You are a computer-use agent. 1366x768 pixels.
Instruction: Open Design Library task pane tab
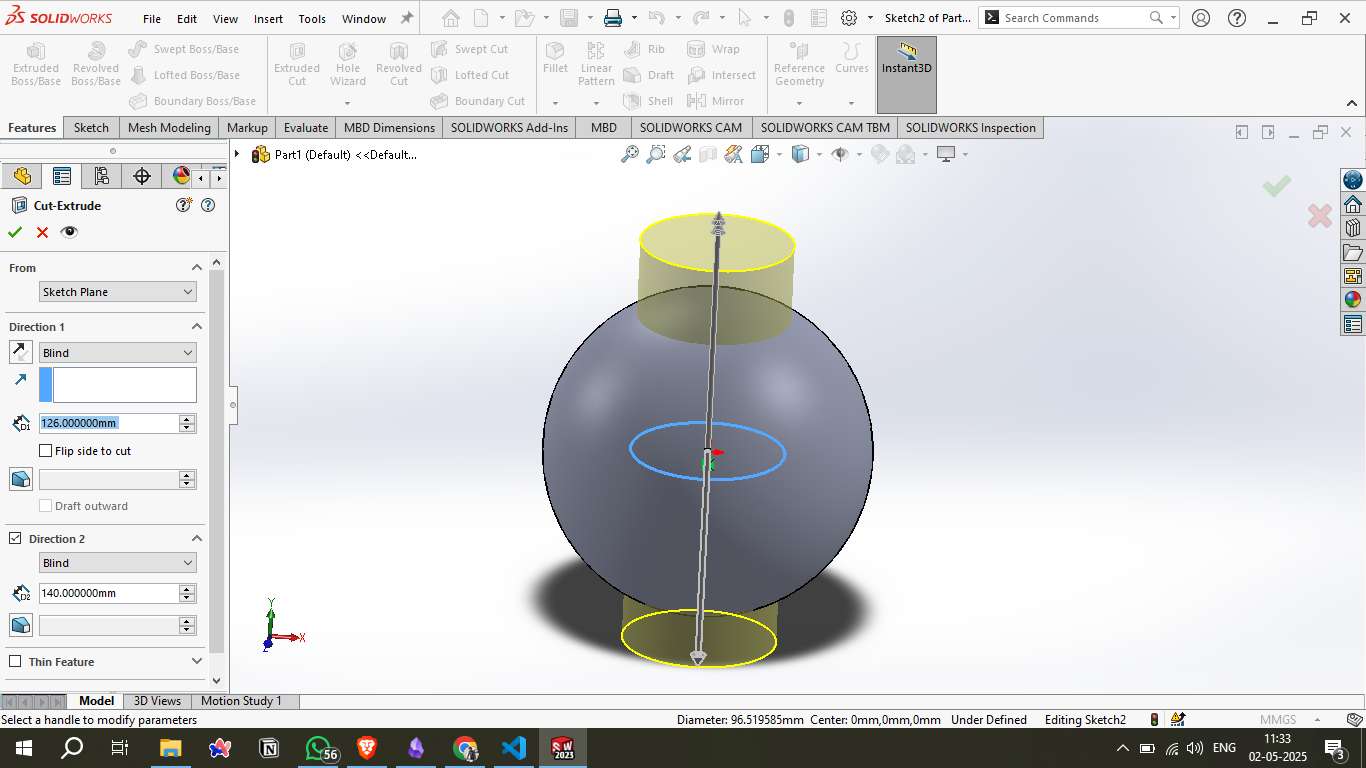tap(1353, 228)
